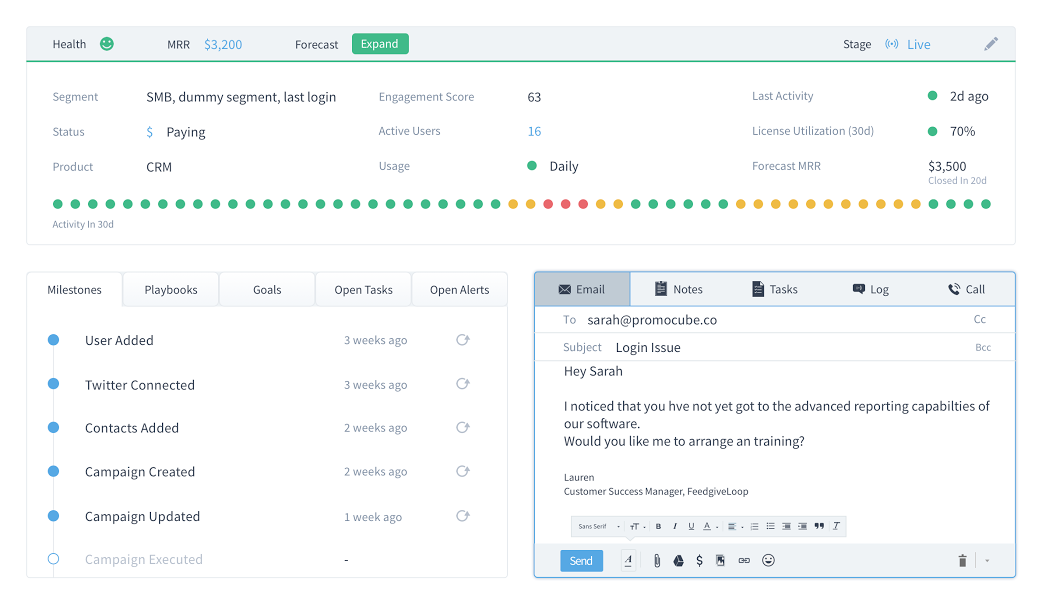This screenshot has width=1042, height=606.
Task: Click the 70% License Utilization value
Action: (x=962, y=132)
